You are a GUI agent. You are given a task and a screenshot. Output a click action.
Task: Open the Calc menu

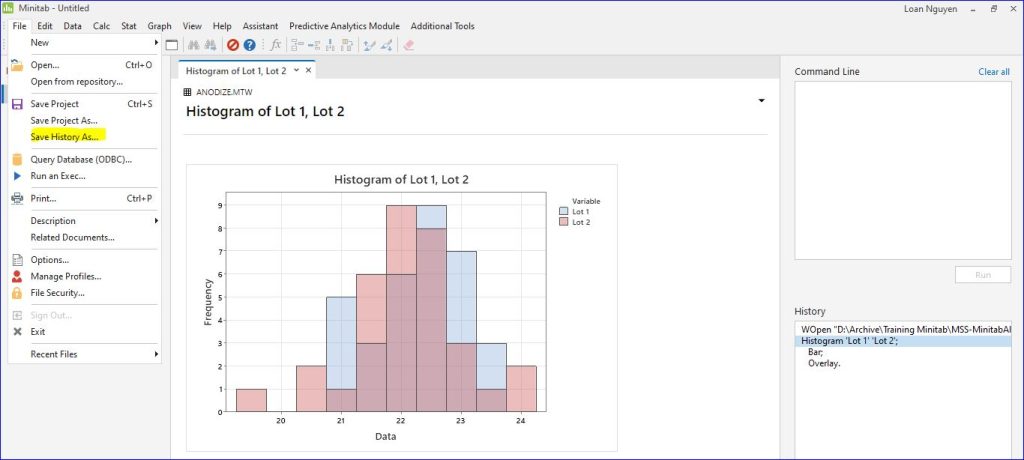click(101, 26)
